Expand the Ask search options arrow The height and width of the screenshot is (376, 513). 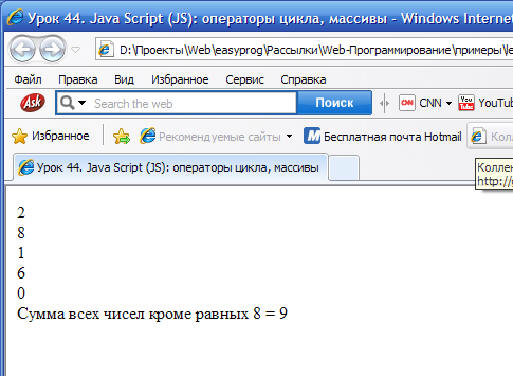(82, 103)
